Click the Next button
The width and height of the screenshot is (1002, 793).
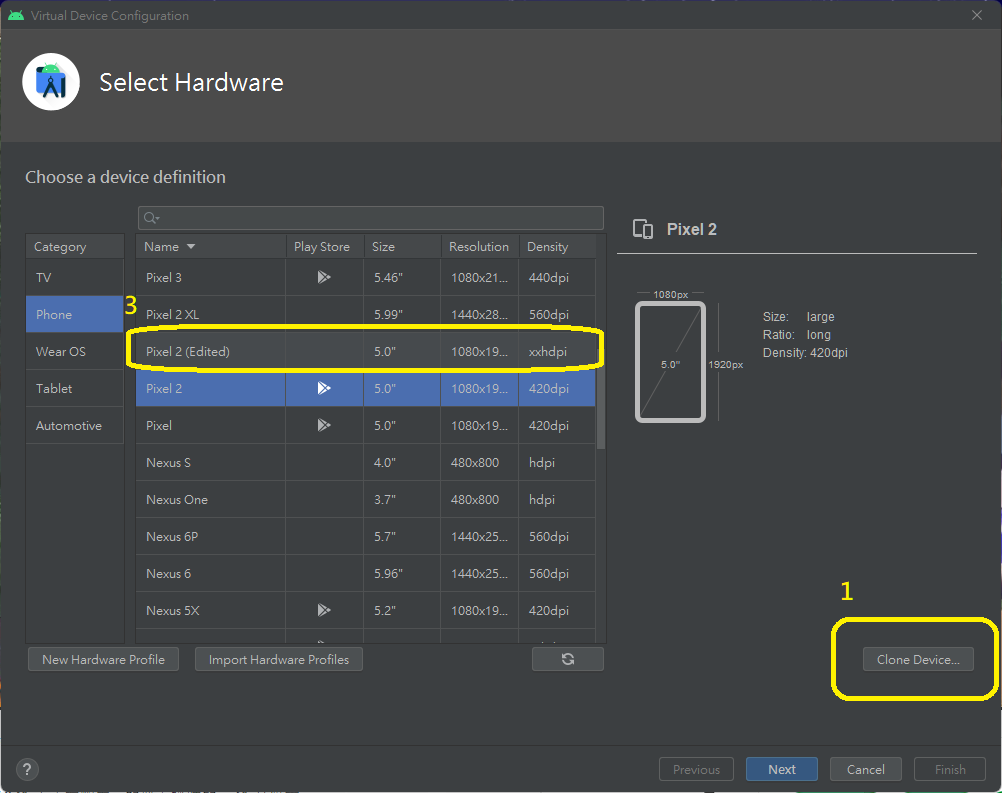tap(782, 769)
